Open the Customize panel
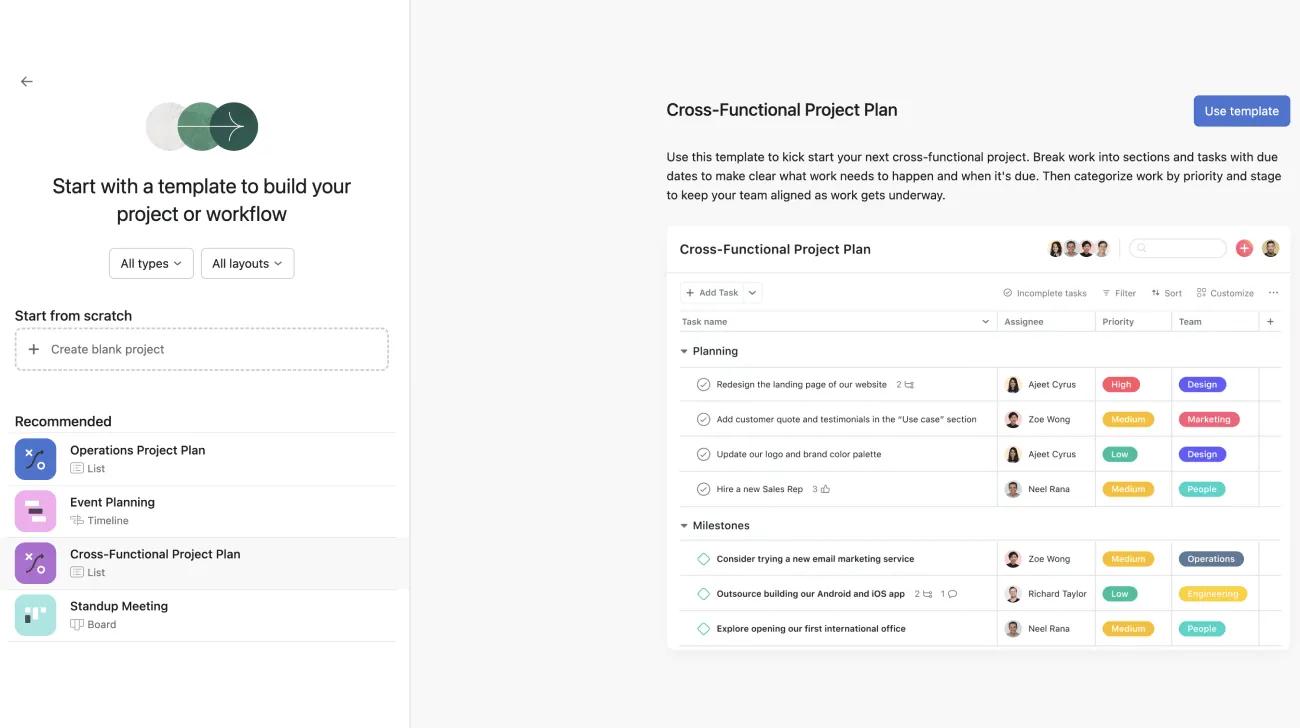The height and width of the screenshot is (728, 1300). 1225,292
